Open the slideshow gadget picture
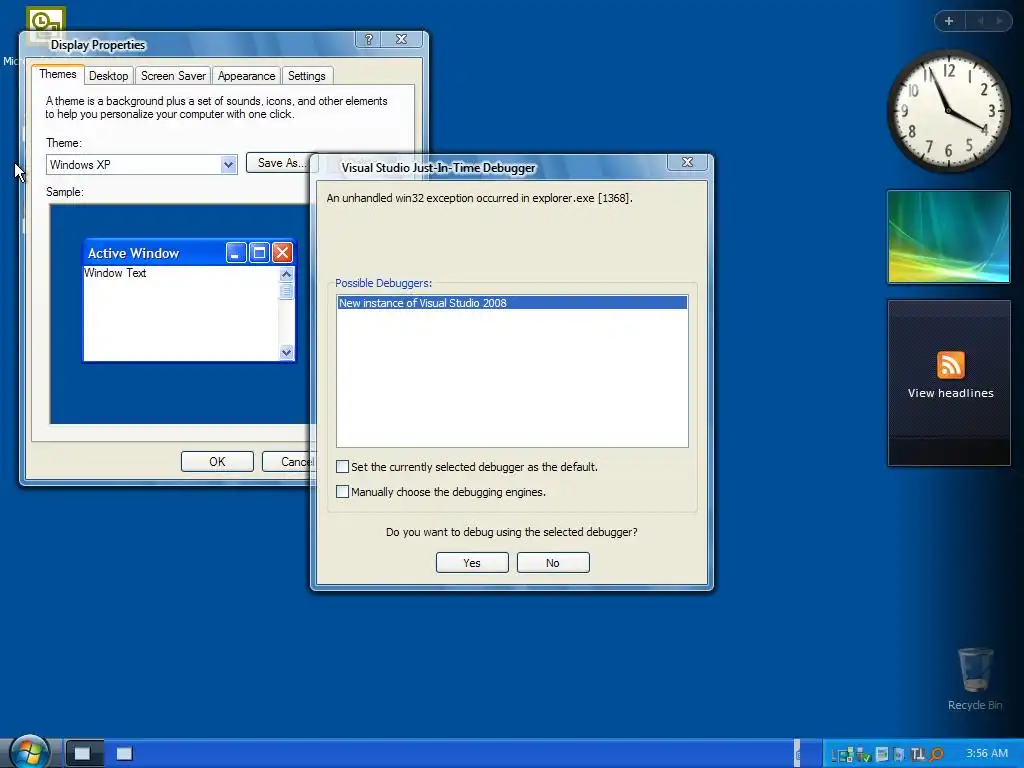The width and height of the screenshot is (1024, 768). tap(948, 237)
